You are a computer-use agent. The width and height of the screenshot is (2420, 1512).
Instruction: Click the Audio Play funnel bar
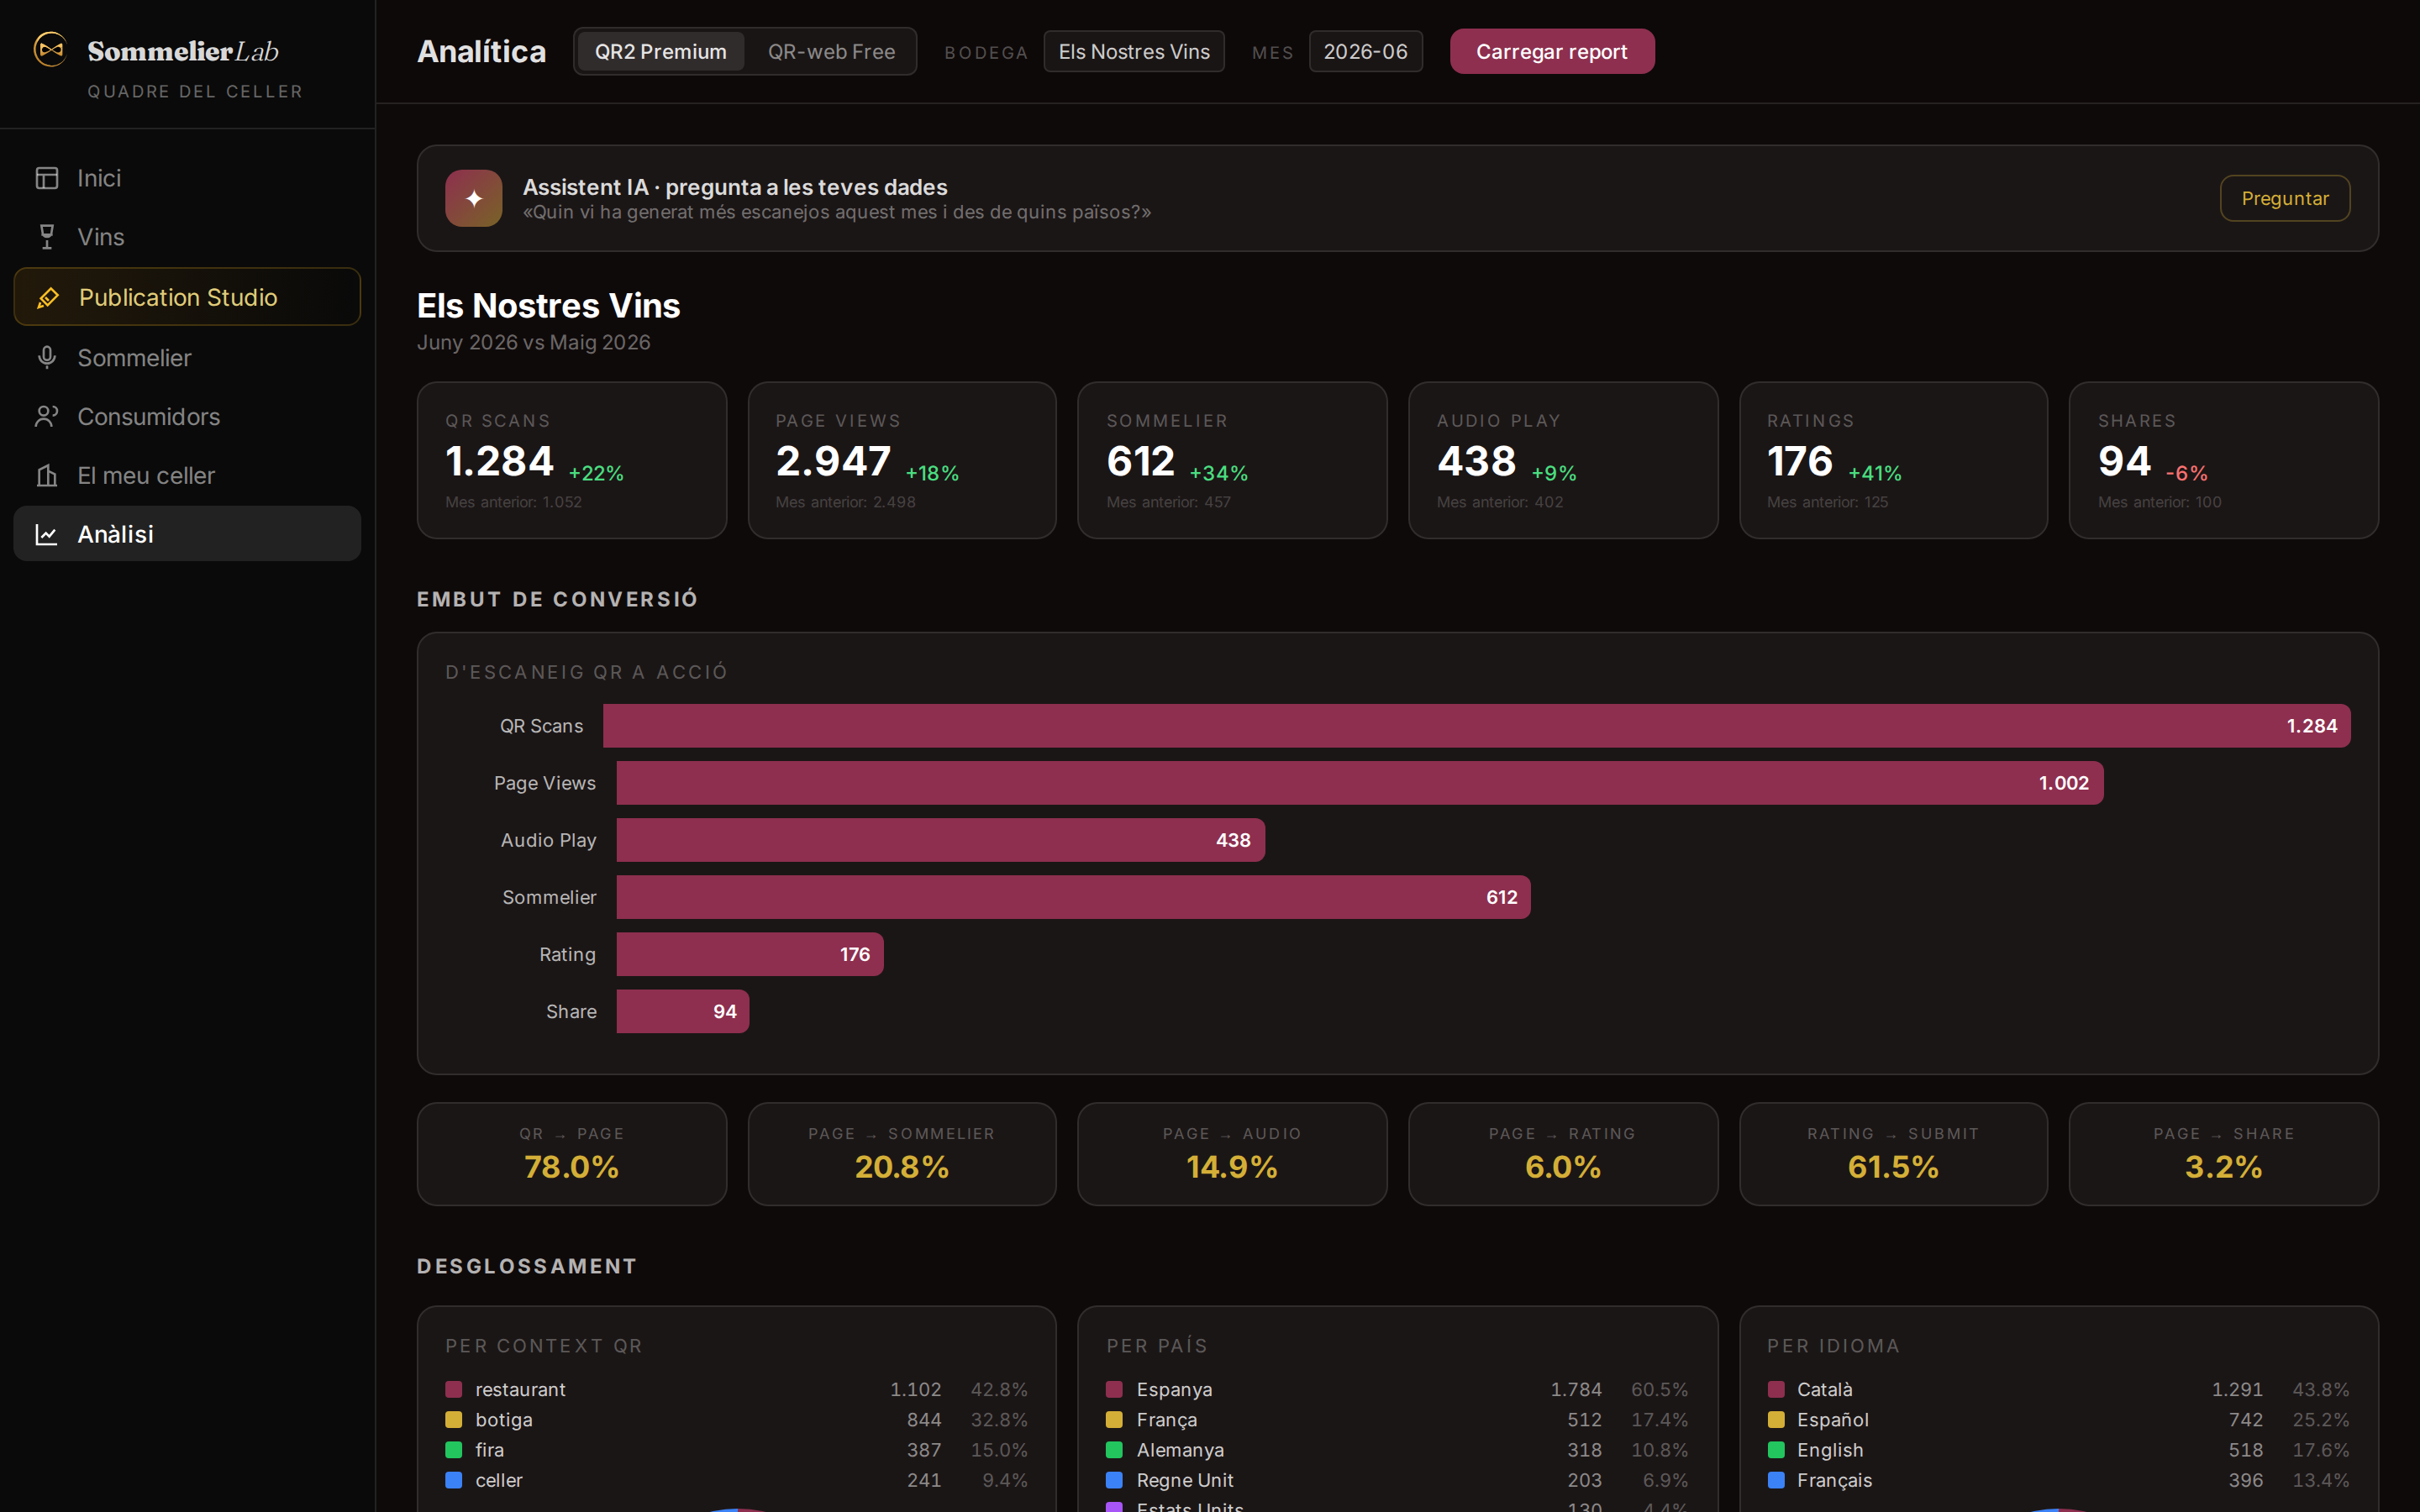(941, 840)
